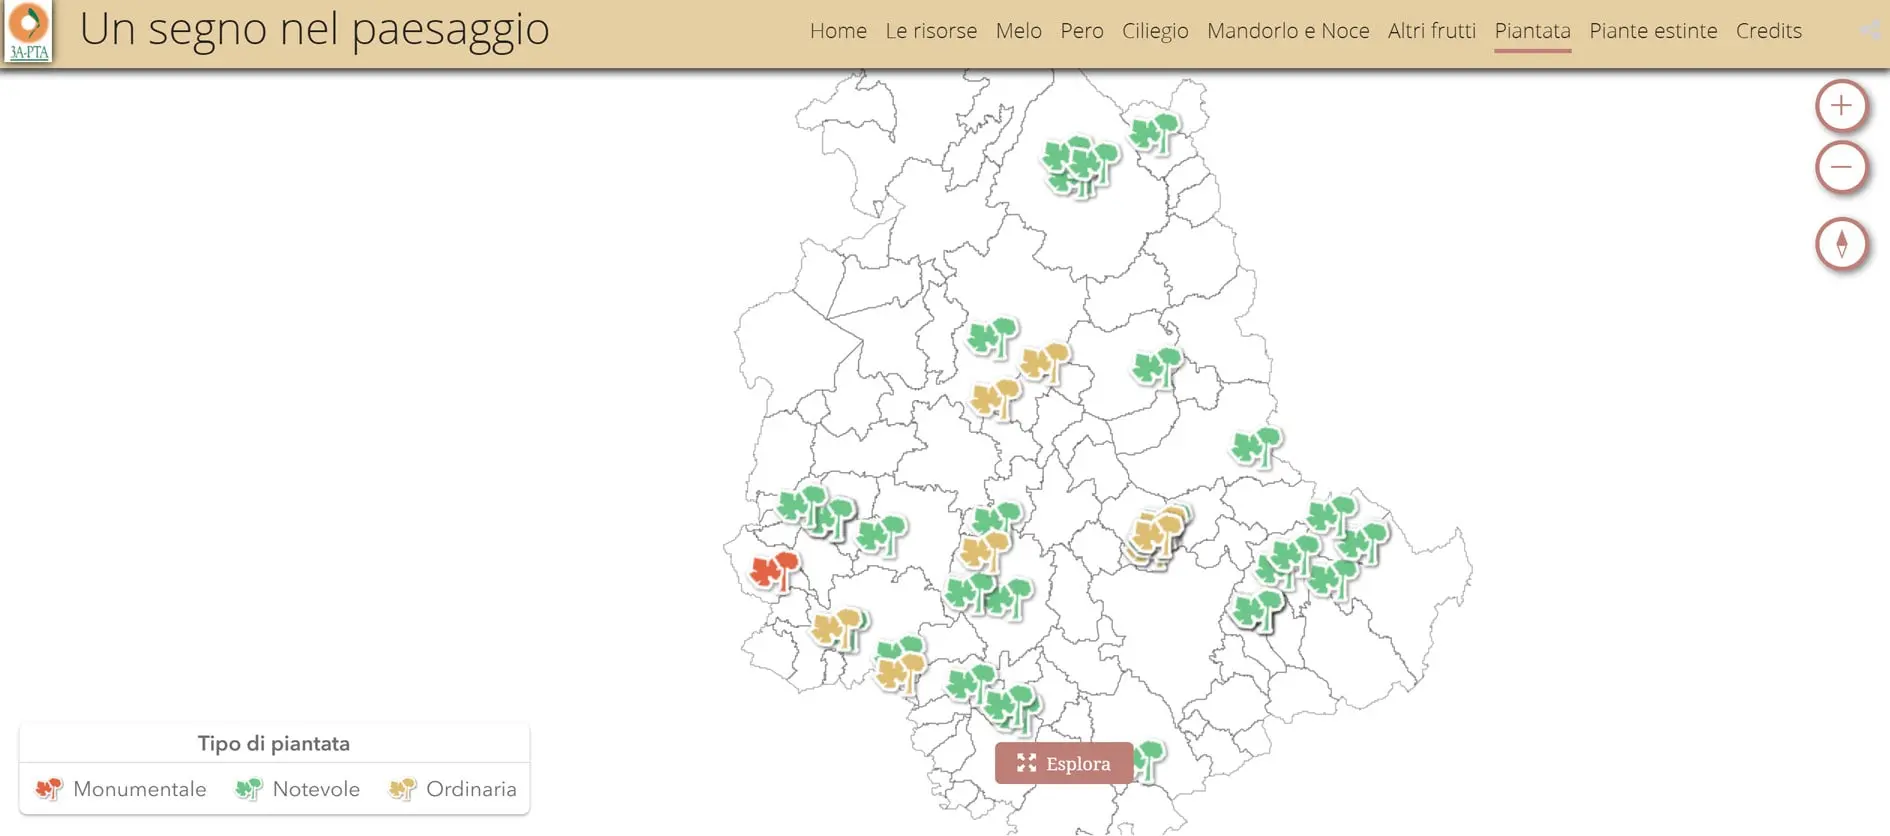The width and height of the screenshot is (1890, 836).
Task: Select the Piantata tab
Action: coord(1532,31)
